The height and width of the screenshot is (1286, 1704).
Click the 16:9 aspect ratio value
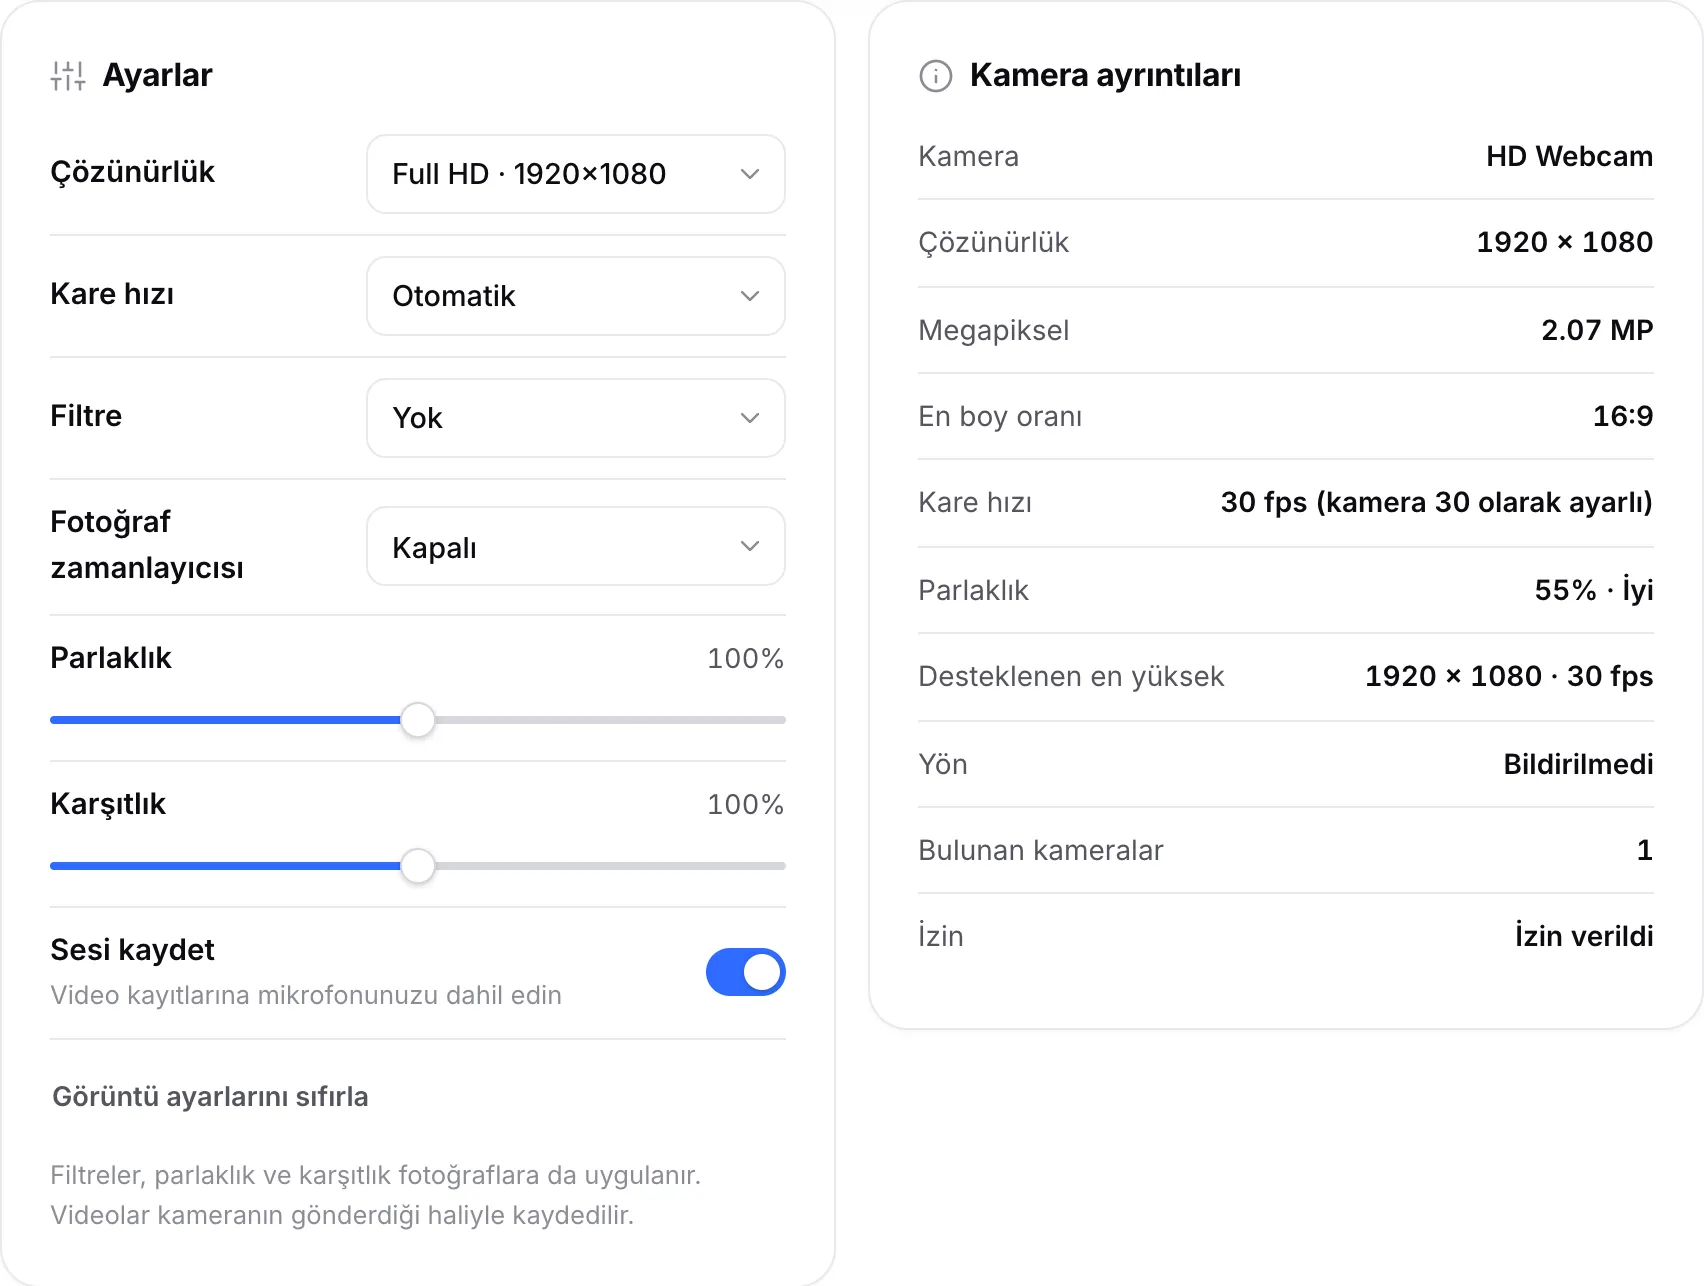point(1622,416)
